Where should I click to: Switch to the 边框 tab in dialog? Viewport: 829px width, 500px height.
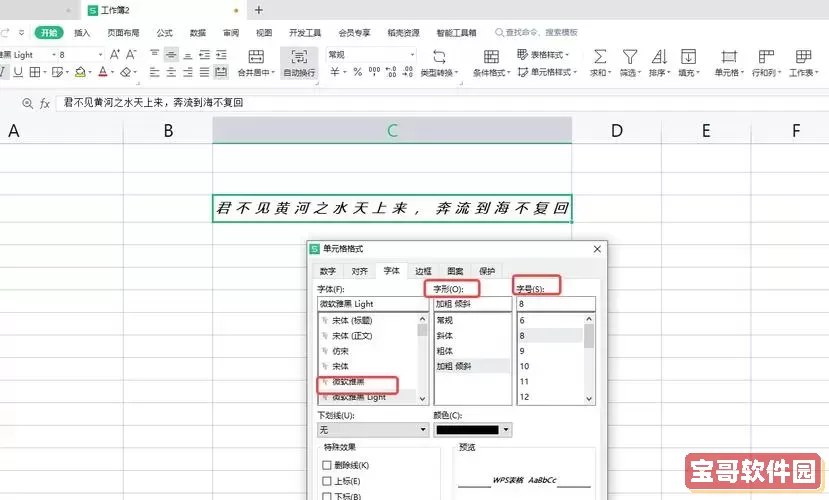tap(423, 271)
